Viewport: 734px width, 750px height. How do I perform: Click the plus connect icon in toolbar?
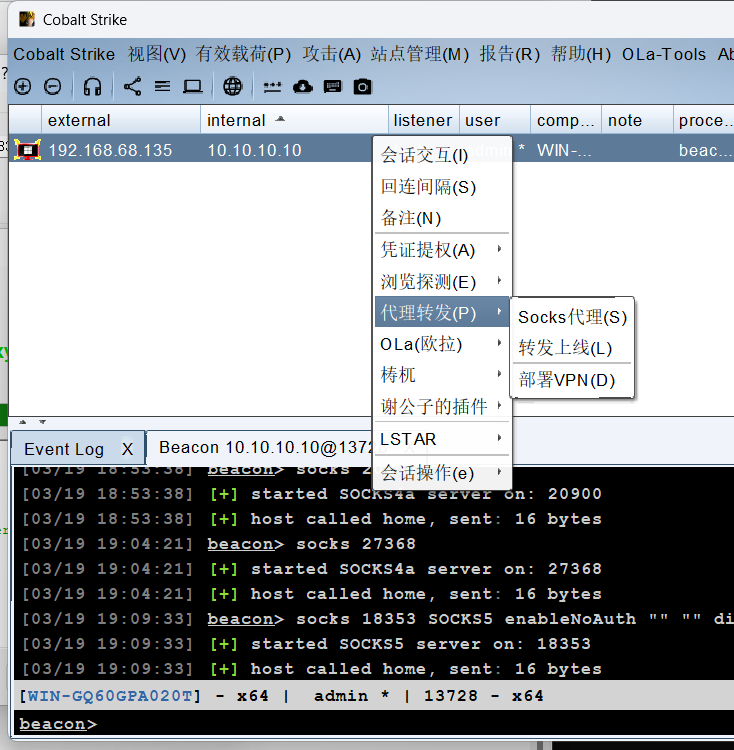[22, 87]
